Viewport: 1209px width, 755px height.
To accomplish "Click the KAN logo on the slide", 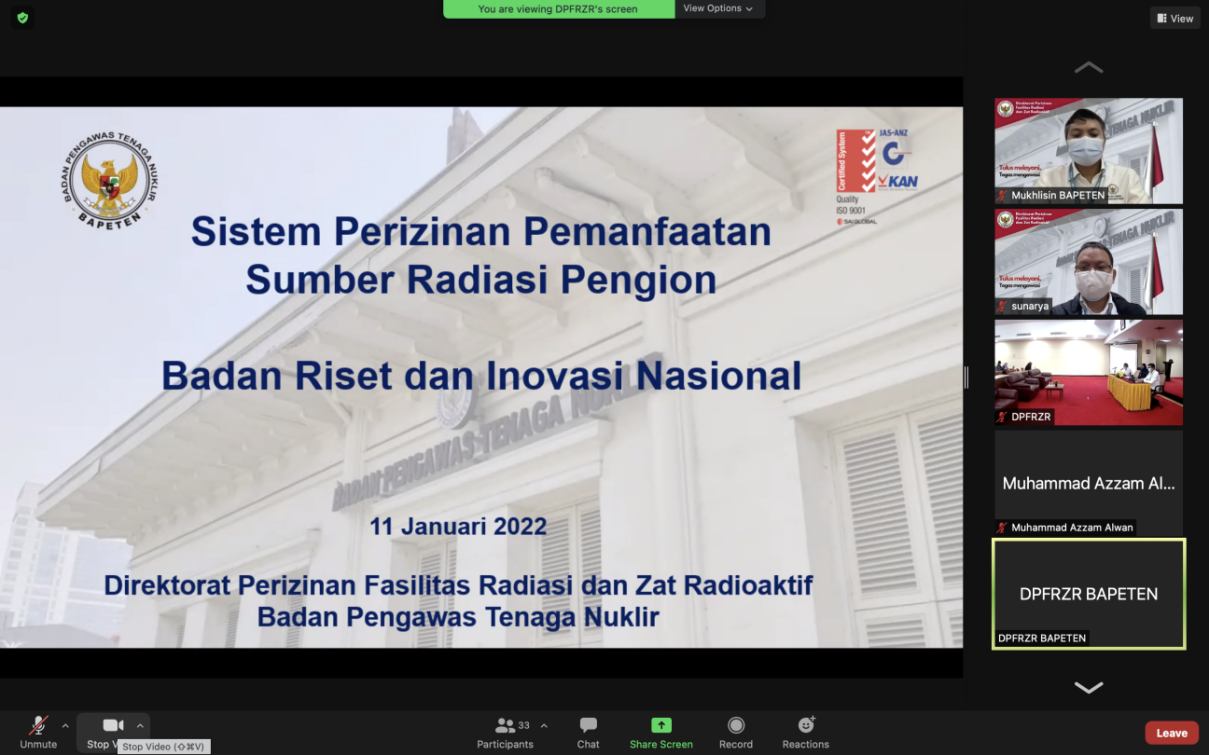I will pyautogui.click(x=897, y=182).
